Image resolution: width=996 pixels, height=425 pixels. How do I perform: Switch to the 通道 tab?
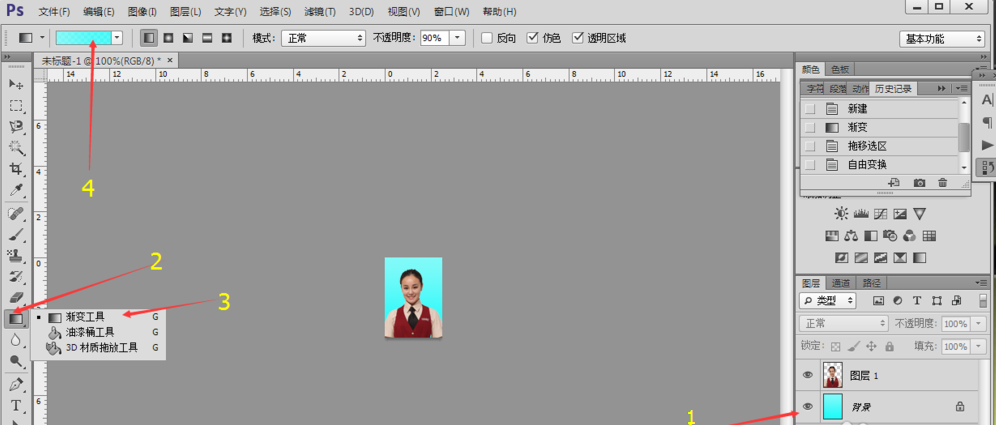point(840,283)
